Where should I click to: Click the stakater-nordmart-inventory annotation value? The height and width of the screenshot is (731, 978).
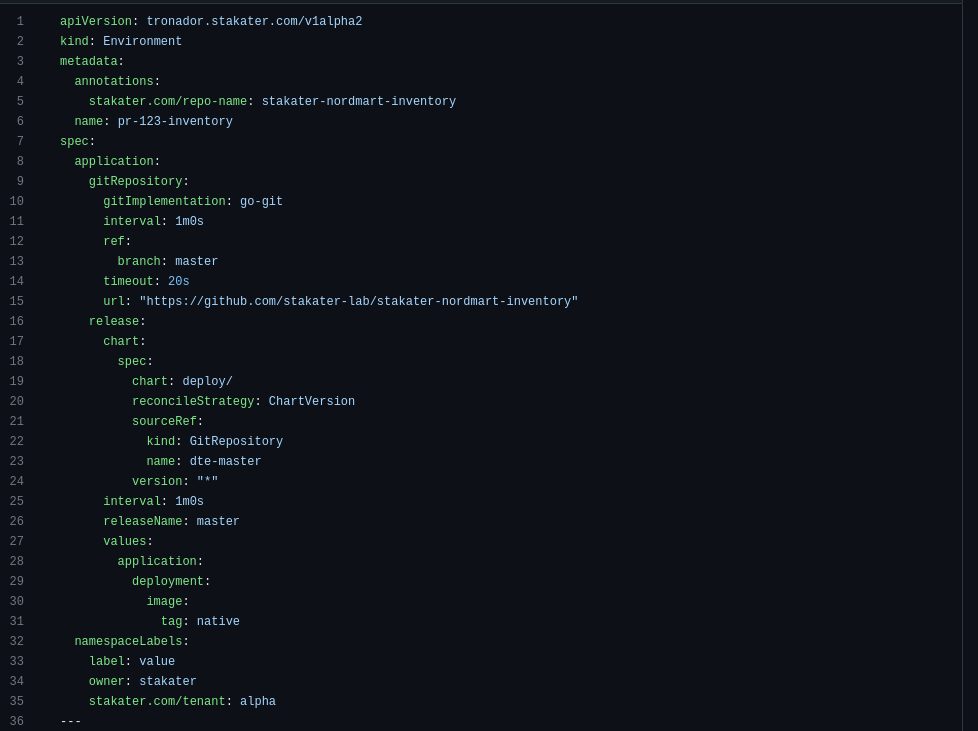[x=359, y=101]
